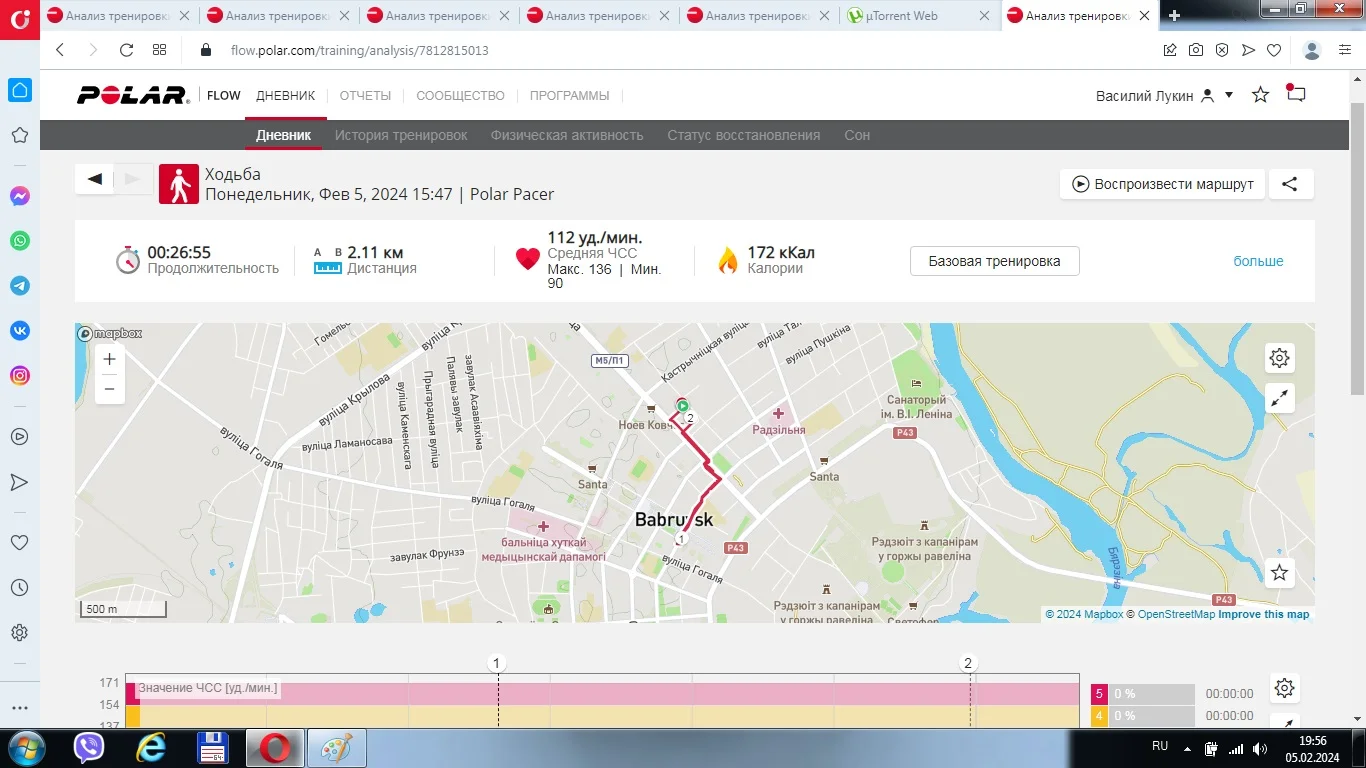Screen dimensions: 1366x768
Task: Open Messenger in the Opera sidebar
Action: click(19, 196)
